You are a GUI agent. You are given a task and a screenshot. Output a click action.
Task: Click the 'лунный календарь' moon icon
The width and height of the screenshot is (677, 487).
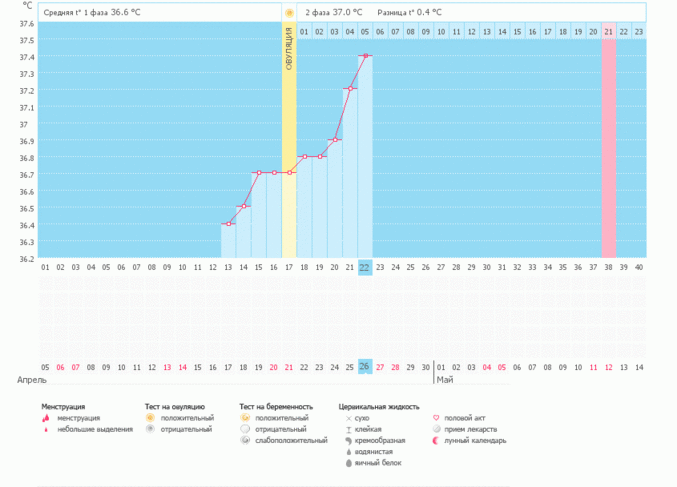point(435,440)
